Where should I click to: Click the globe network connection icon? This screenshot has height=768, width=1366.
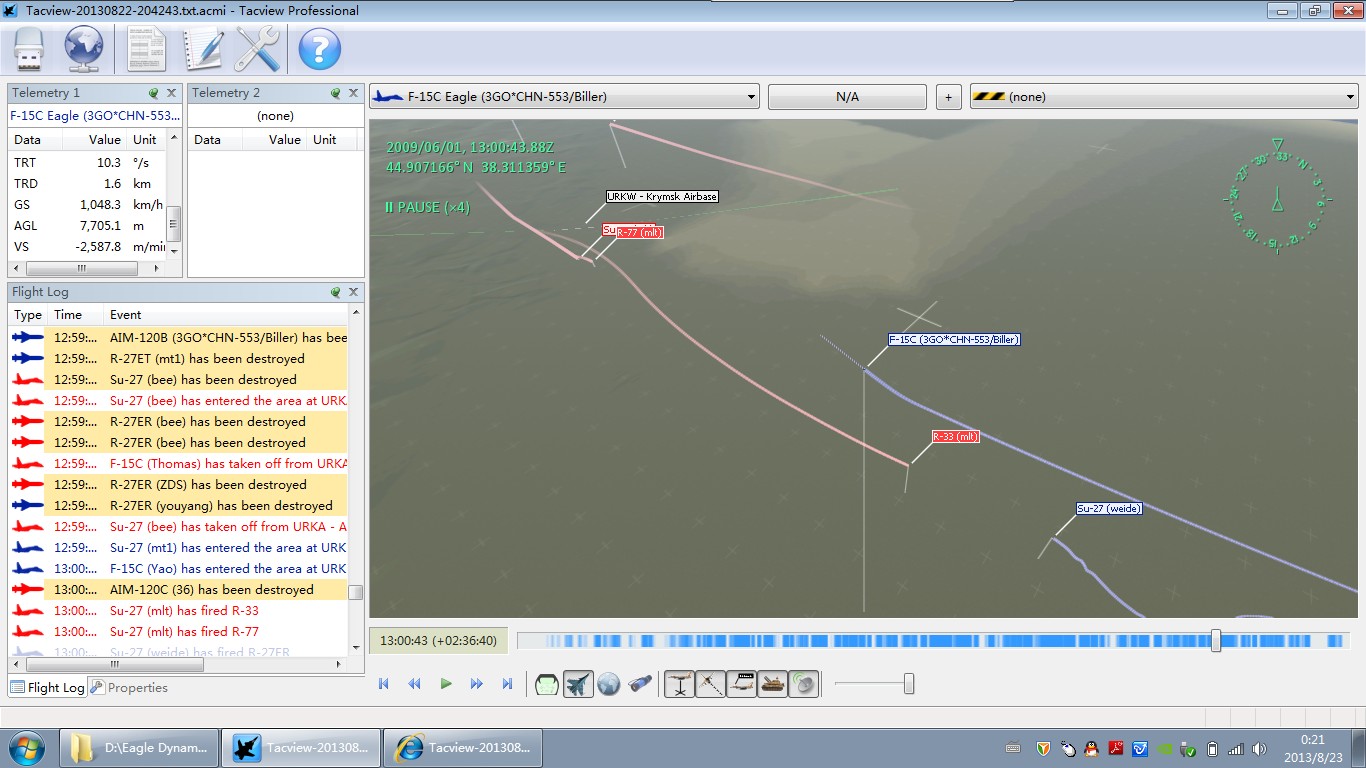click(85, 49)
